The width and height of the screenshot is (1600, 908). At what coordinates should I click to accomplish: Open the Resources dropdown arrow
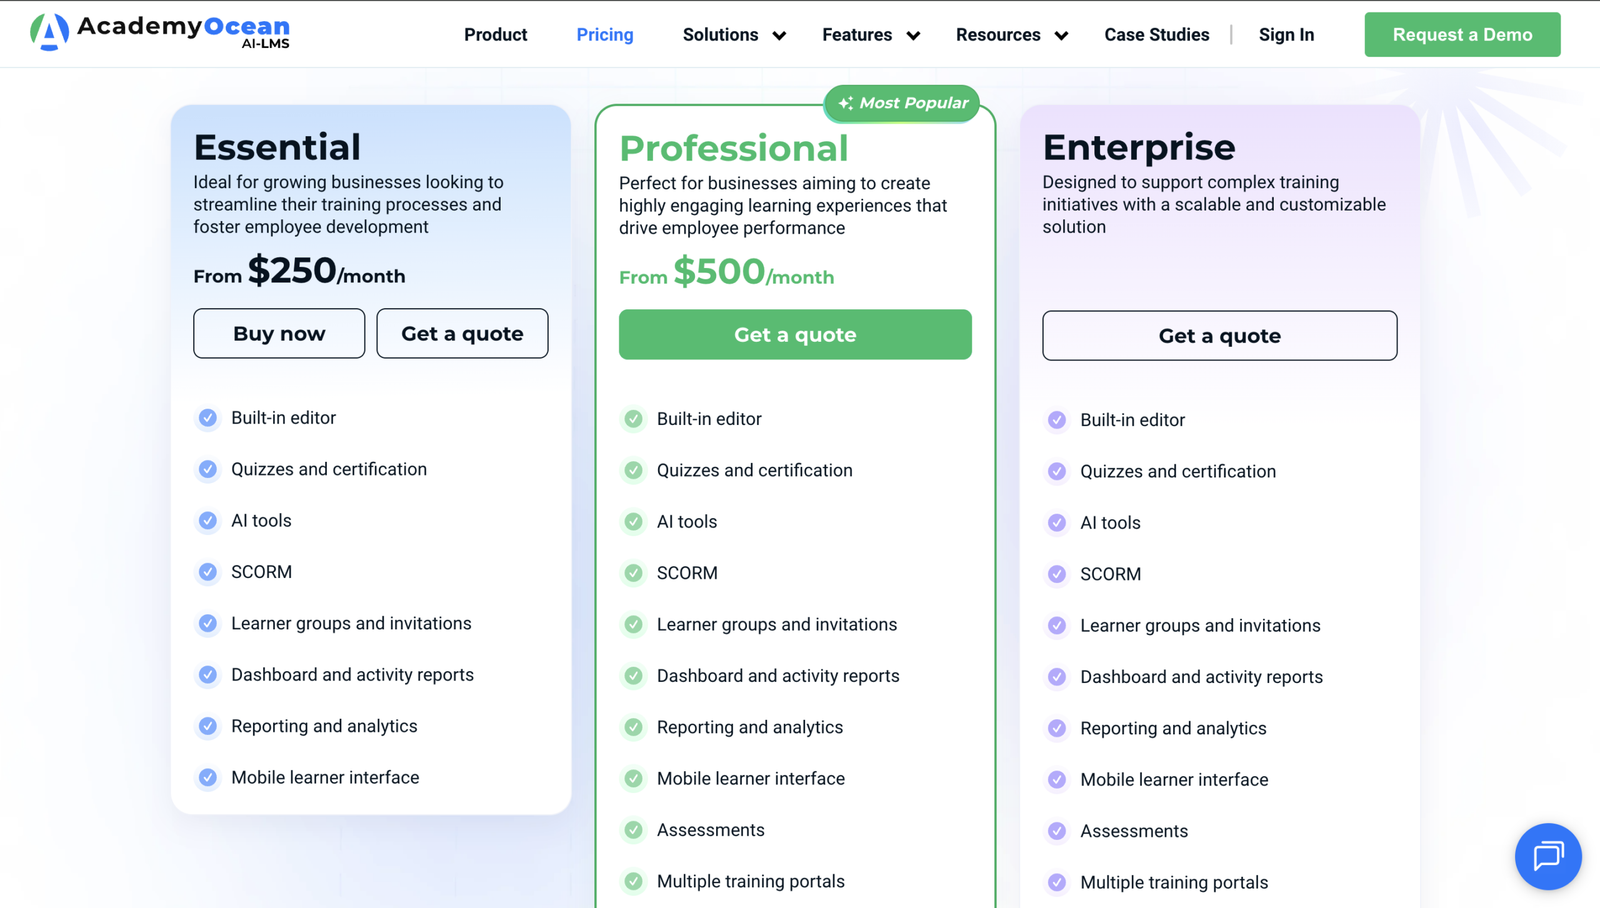point(1061,36)
